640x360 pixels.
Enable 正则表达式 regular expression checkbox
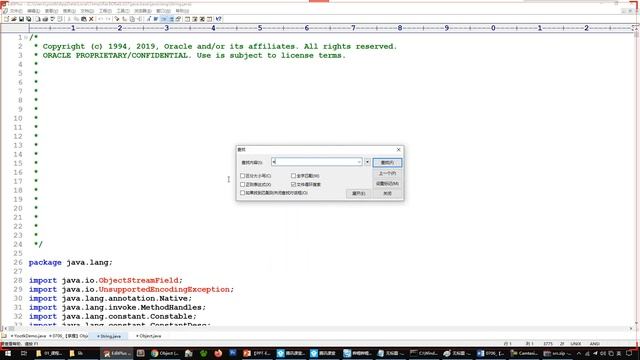242,184
